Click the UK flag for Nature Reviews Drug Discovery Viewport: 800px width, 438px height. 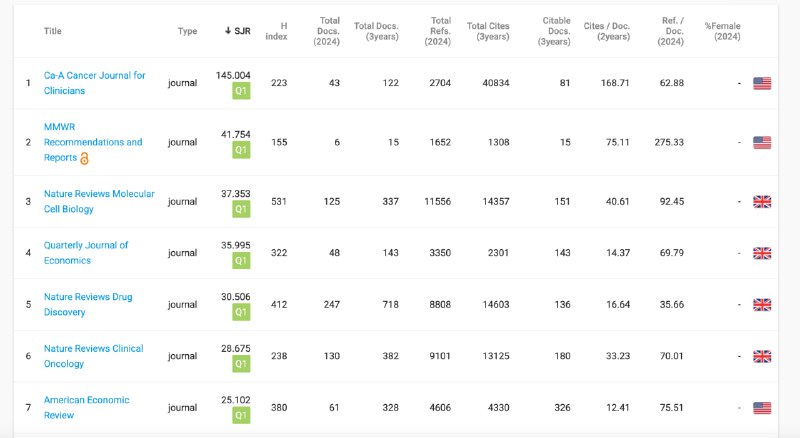(762, 305)
